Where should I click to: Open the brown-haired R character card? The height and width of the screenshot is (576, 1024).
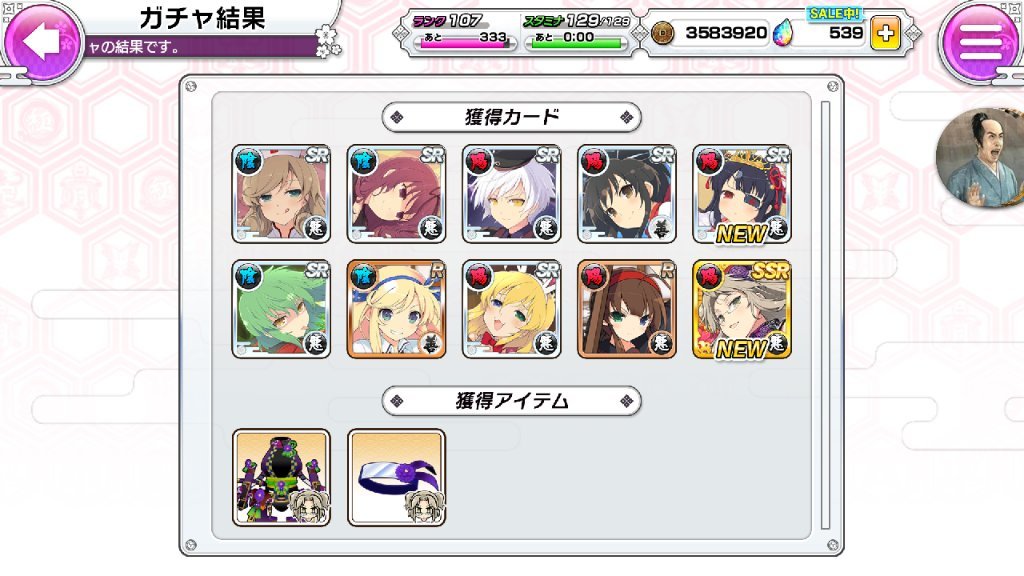tap(627, 310)
